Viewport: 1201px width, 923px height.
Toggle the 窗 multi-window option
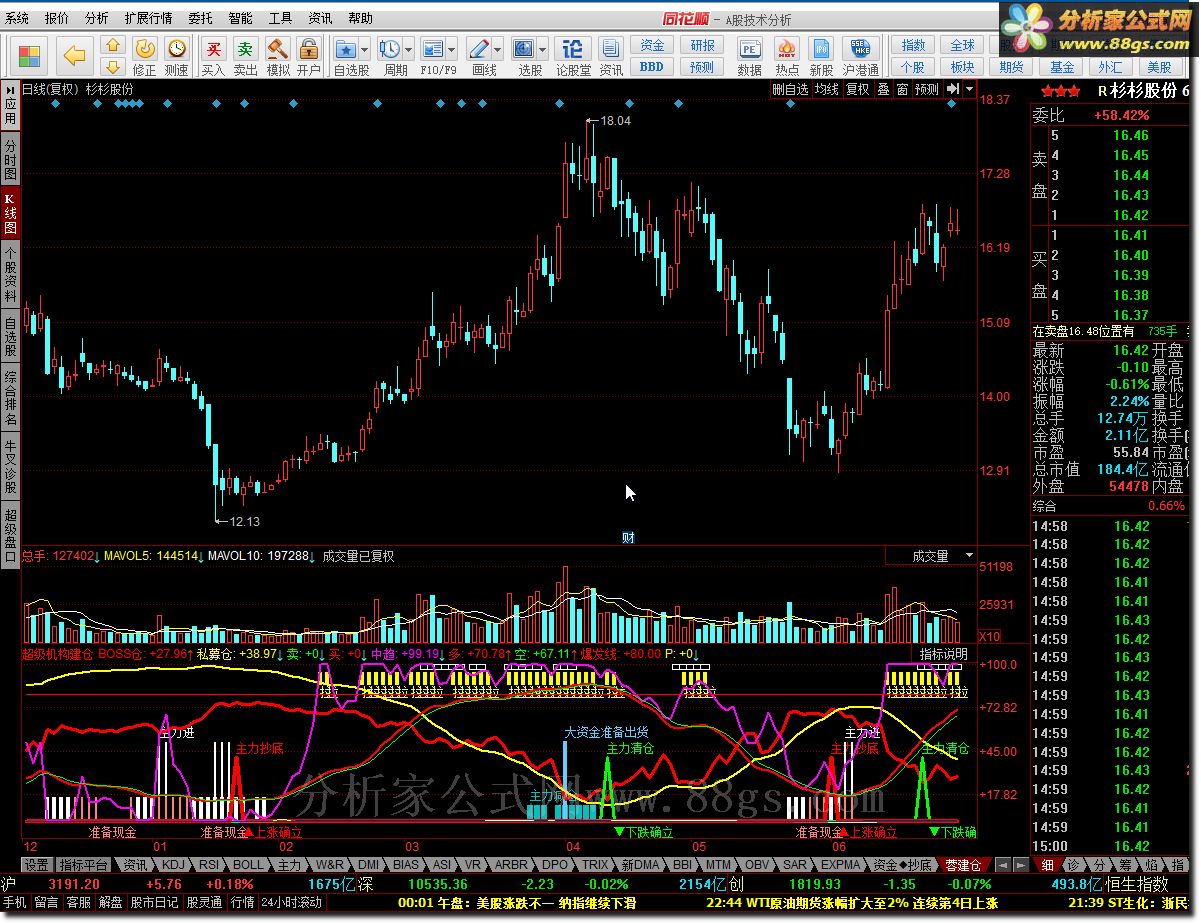902,89
